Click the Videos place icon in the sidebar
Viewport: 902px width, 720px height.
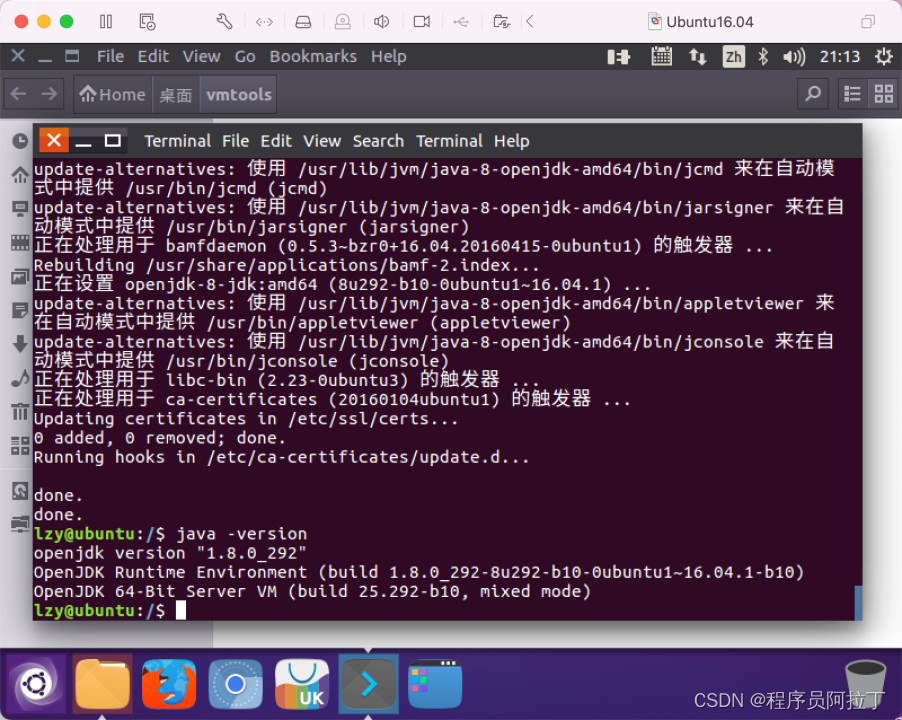coord(19,243)
